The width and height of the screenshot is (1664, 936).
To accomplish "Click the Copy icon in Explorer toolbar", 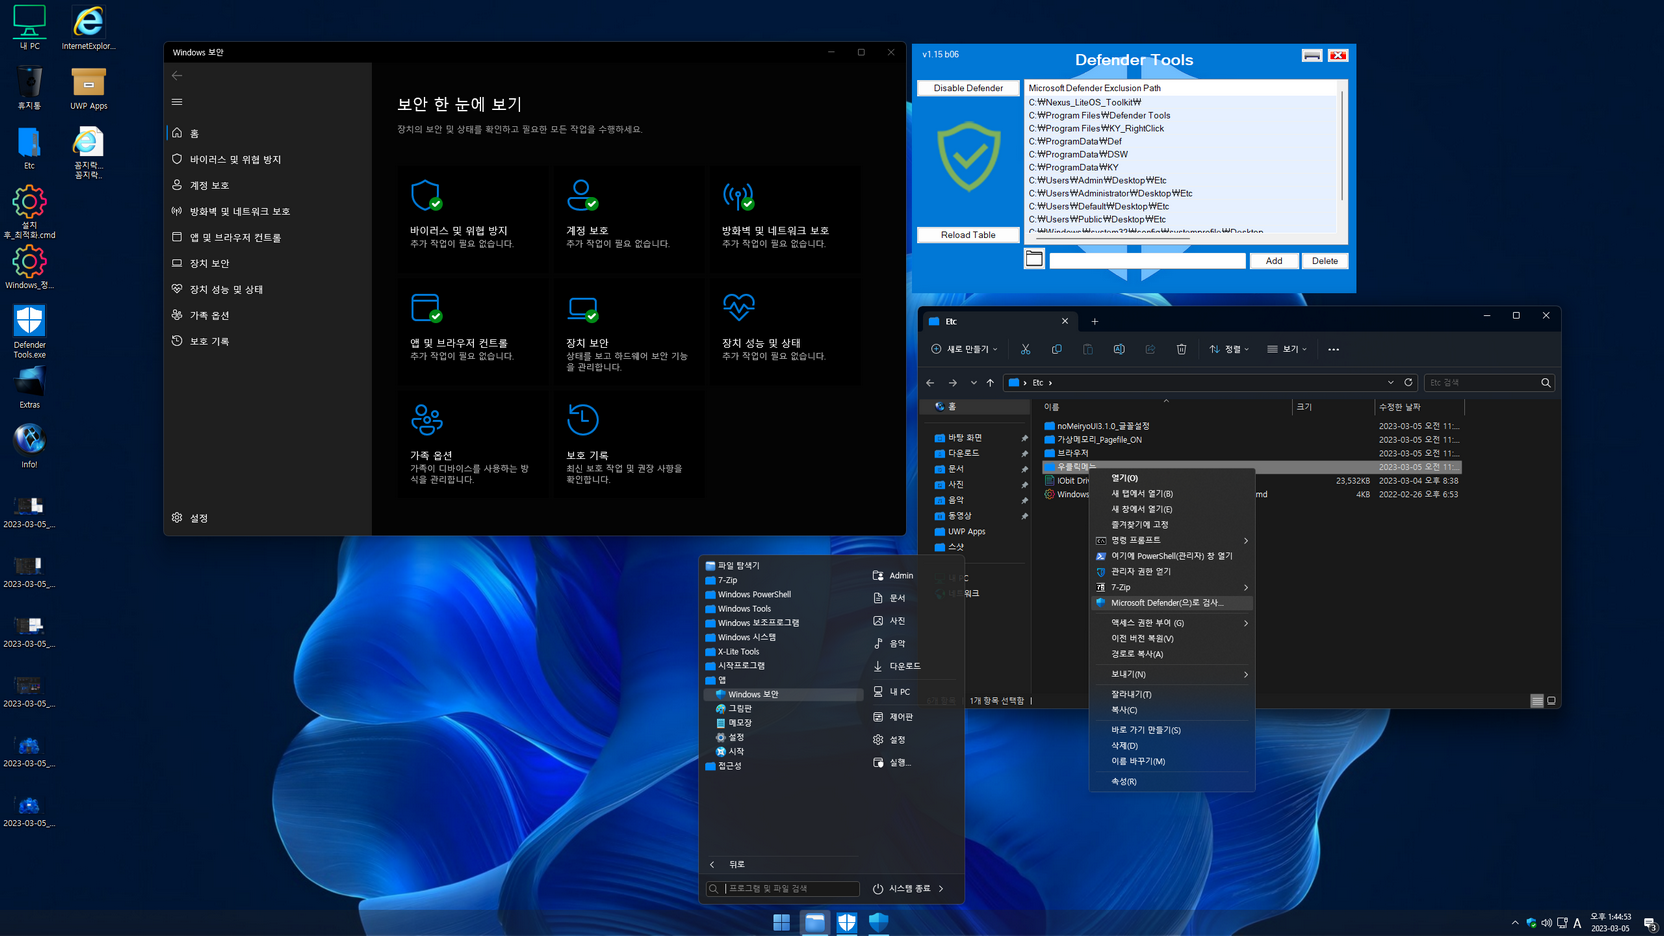I will [1056, 349].
